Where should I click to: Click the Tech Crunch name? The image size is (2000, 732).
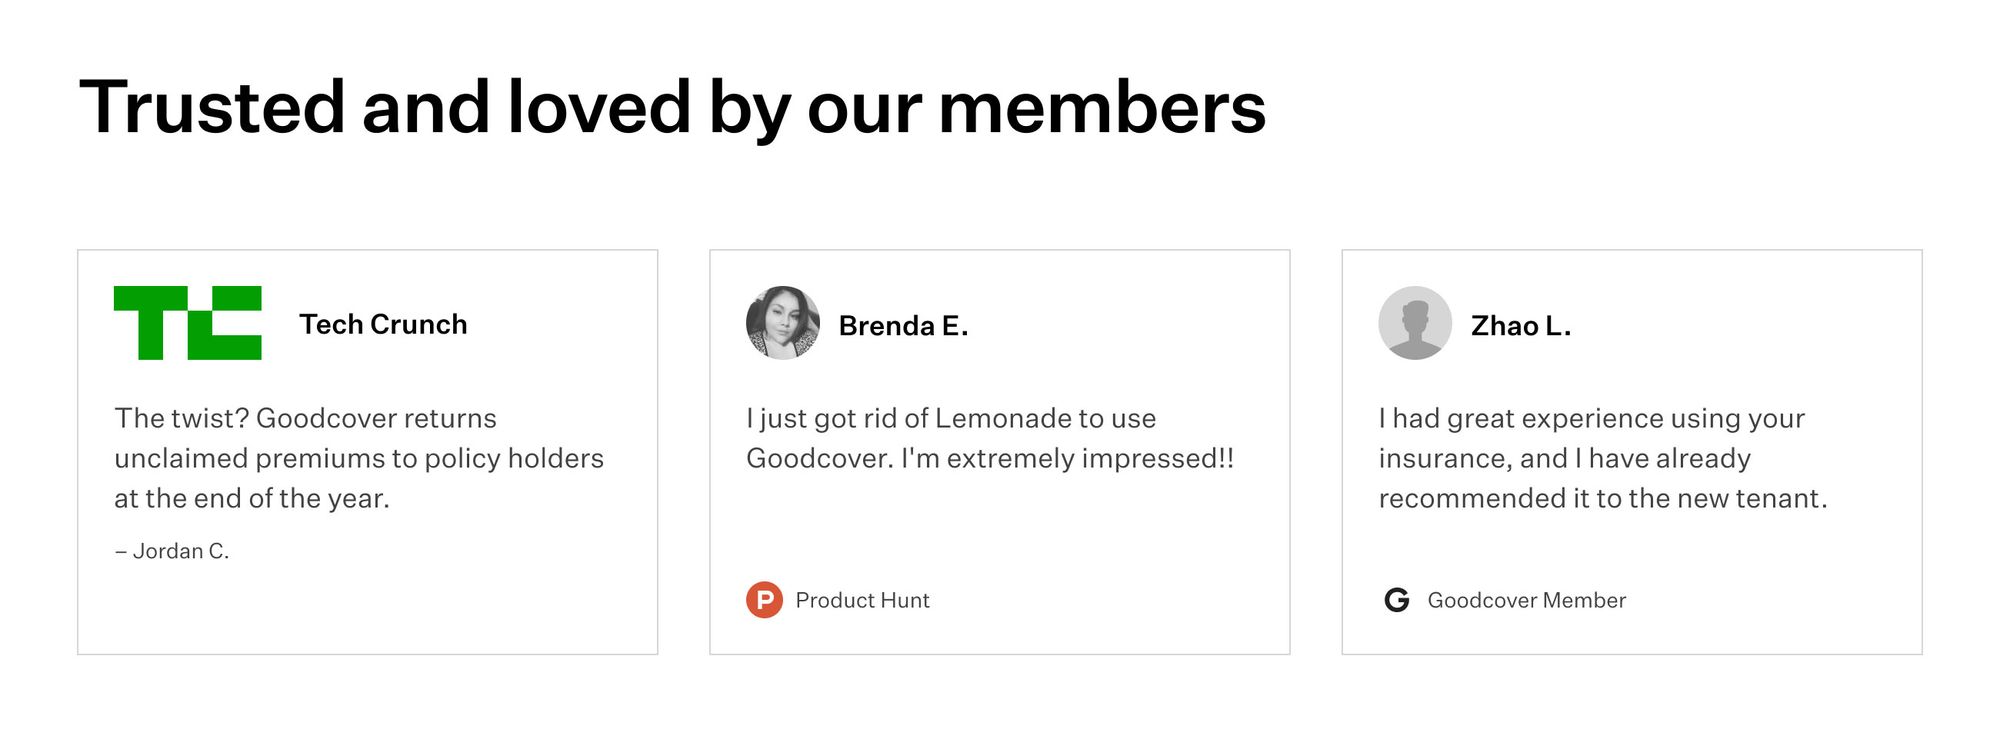click(x=383, y=324)
